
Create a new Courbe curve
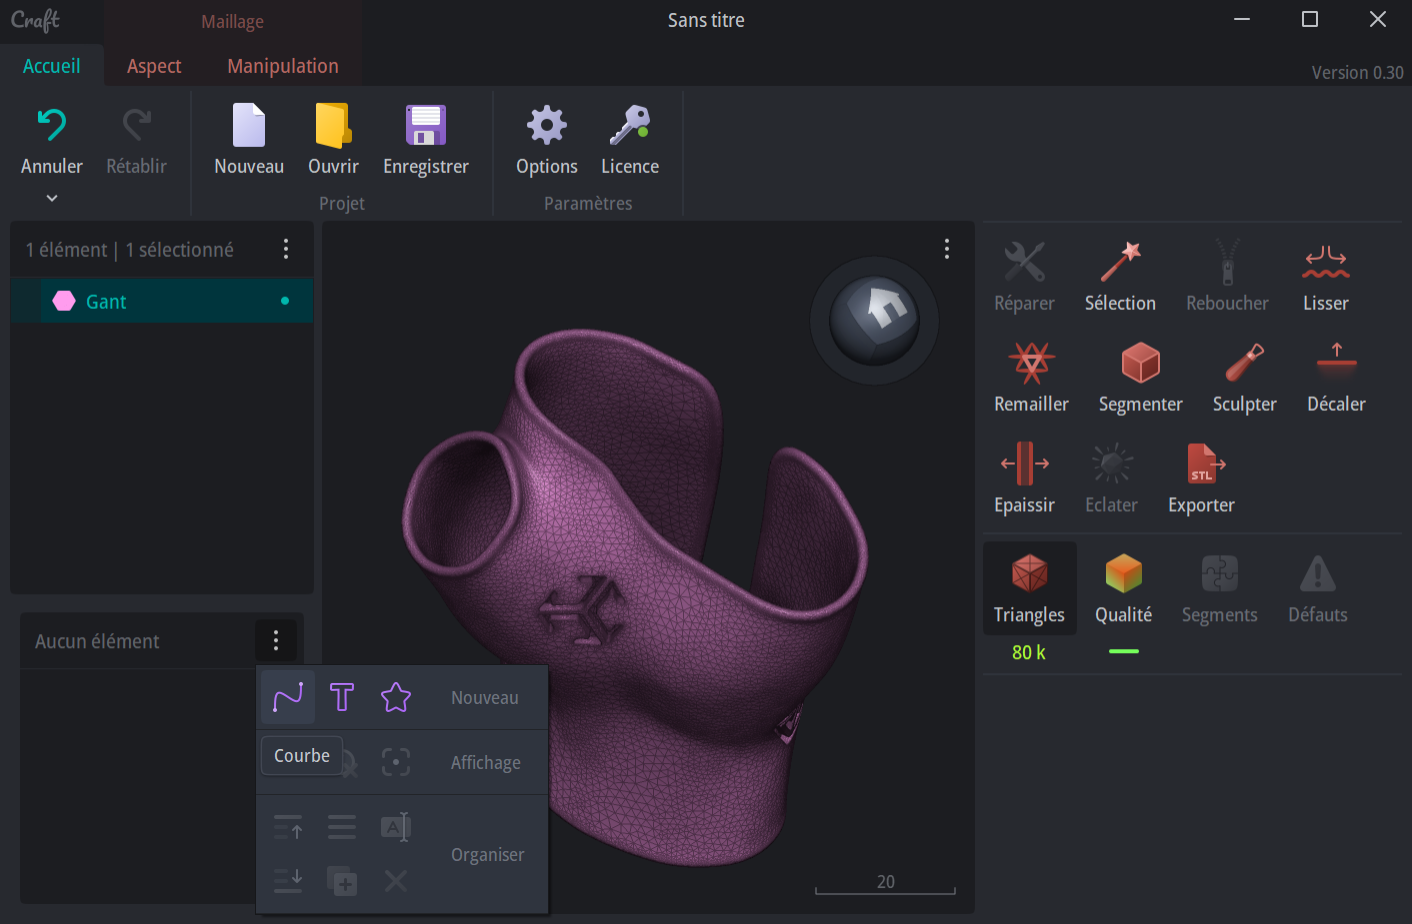(288, 697)
